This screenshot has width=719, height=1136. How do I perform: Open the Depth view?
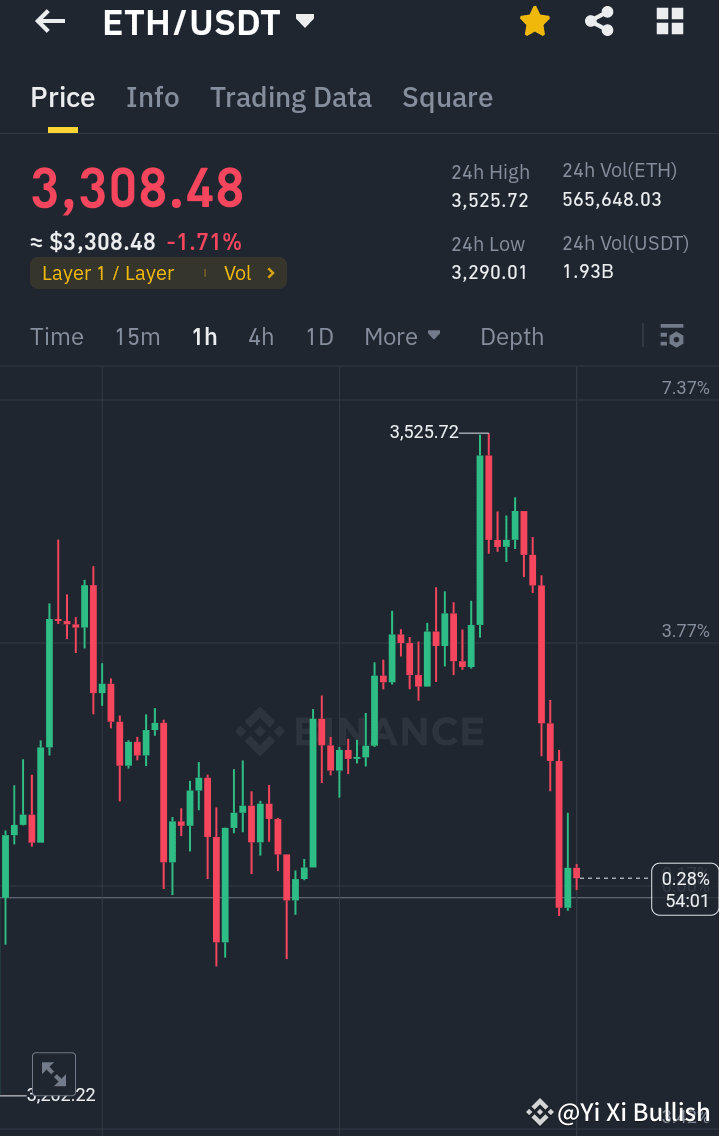point(511,337)
